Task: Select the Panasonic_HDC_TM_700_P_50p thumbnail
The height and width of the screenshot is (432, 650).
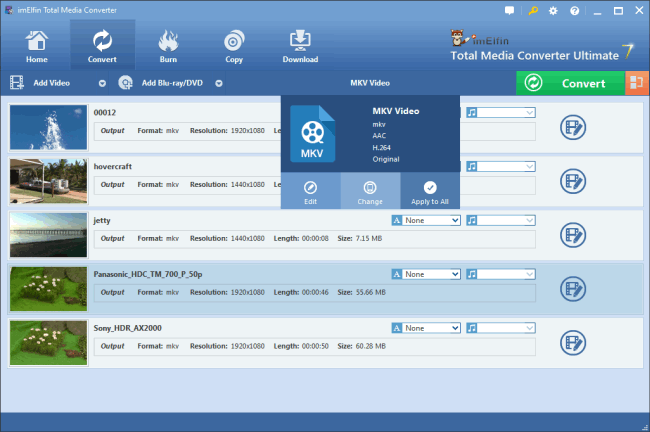Action: coord(49,289)
